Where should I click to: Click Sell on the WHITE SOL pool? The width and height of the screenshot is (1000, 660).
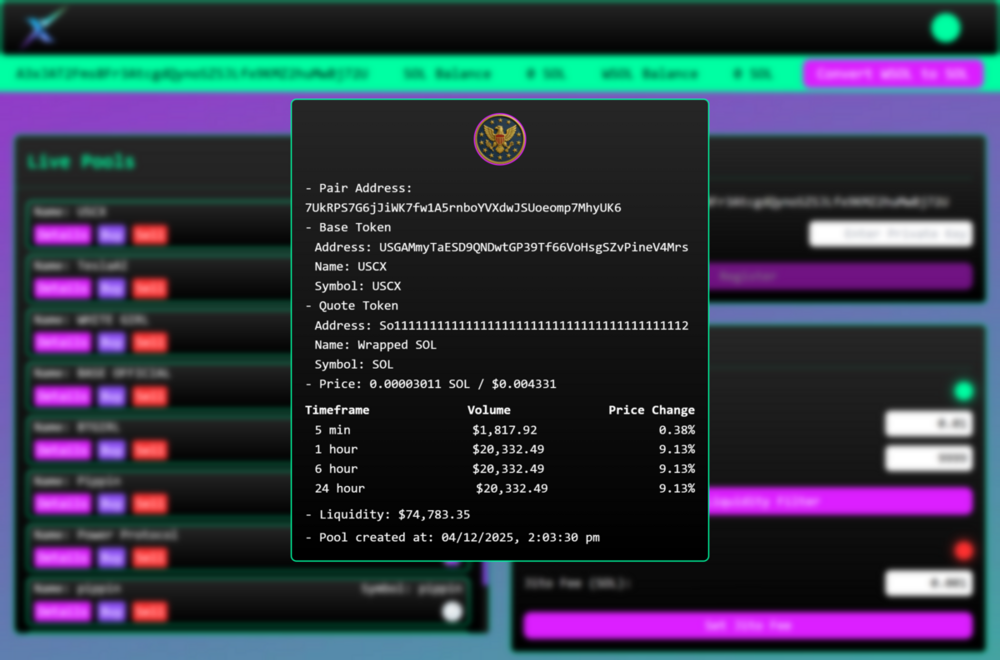click(149, 342)
